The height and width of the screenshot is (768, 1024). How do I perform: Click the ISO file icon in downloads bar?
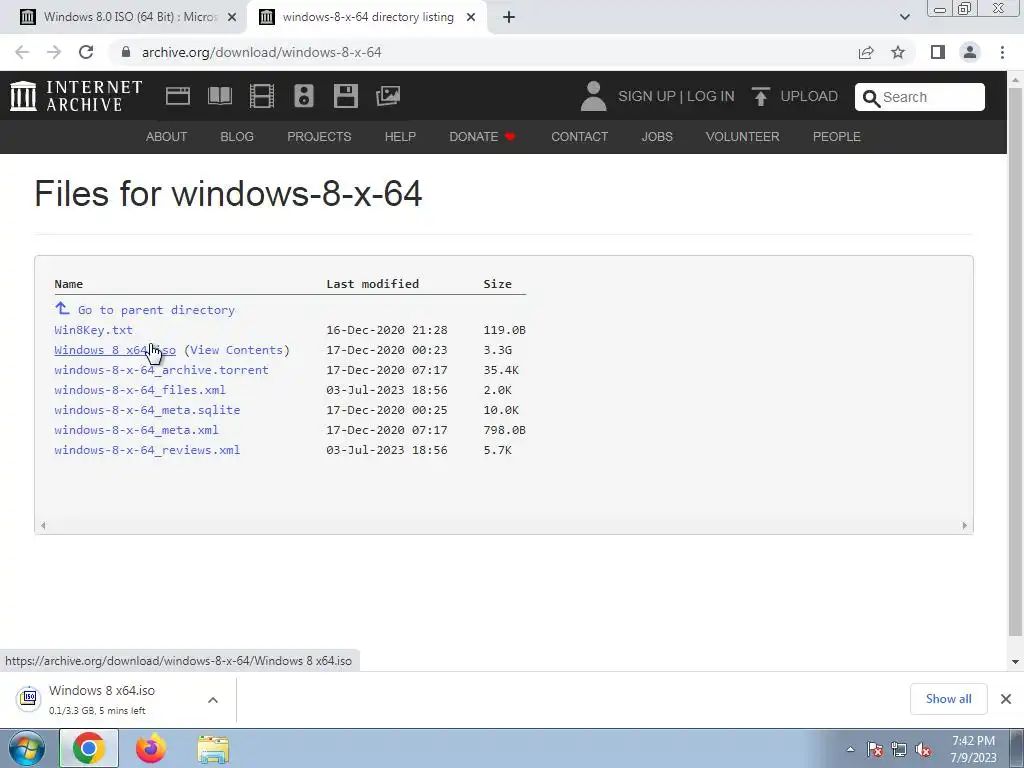click(x=29, y=698)
